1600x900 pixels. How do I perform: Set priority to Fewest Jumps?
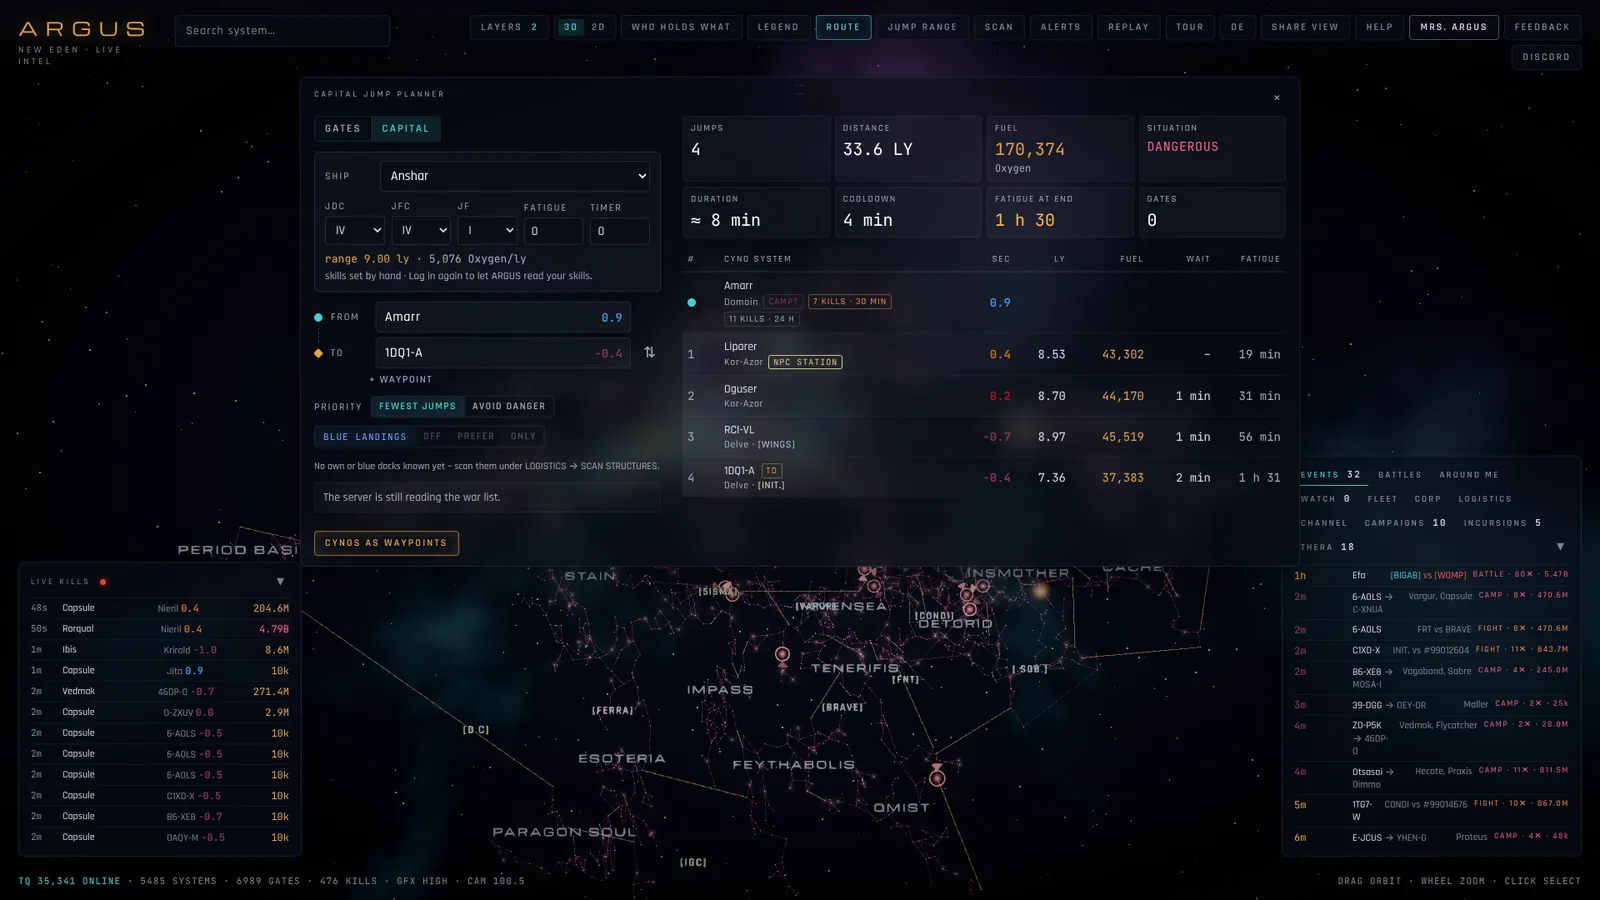tap(417, 406)
